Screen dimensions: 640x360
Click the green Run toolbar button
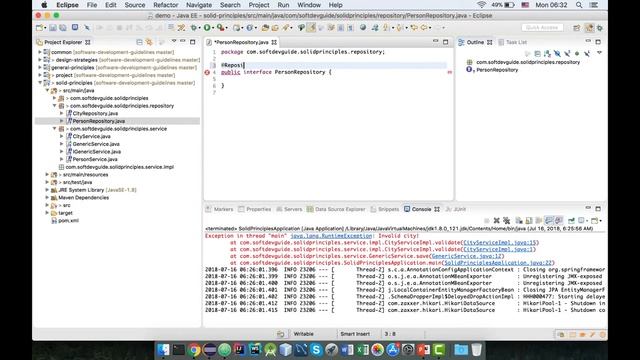click(207, 28)
